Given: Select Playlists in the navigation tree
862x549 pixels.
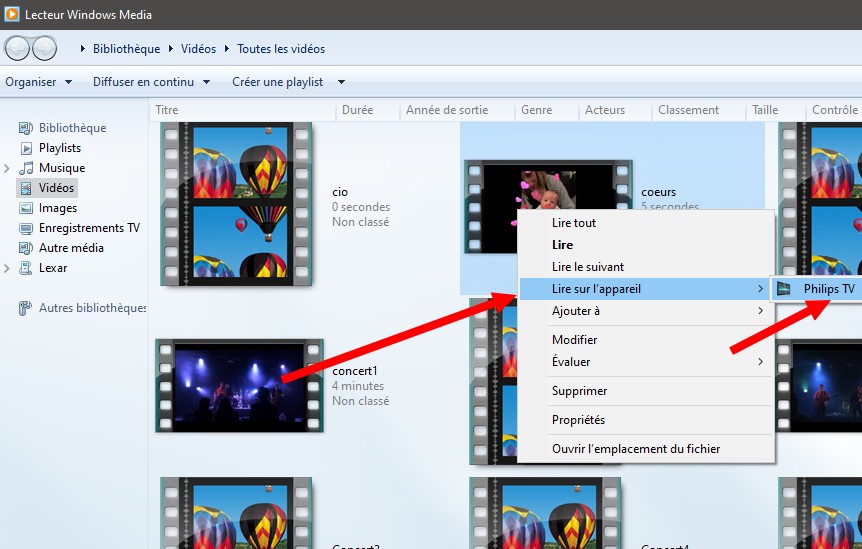Looking at the screenshot, I should point(59,148).
